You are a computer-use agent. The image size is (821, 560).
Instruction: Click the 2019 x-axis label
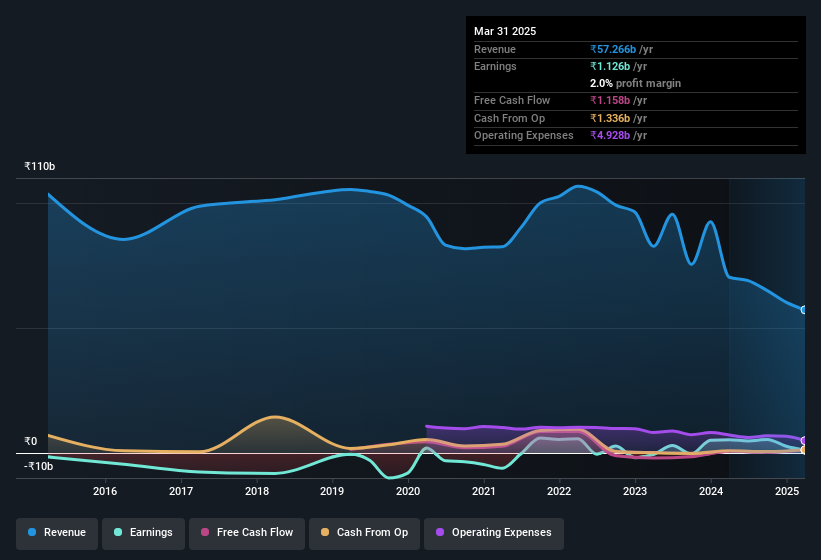click(x=332, y=491)
